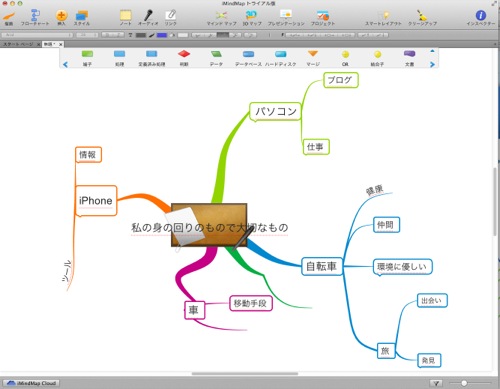Select the yellow 結合子 circle shape
500x389 pixels.
click(x=377, y=54)
